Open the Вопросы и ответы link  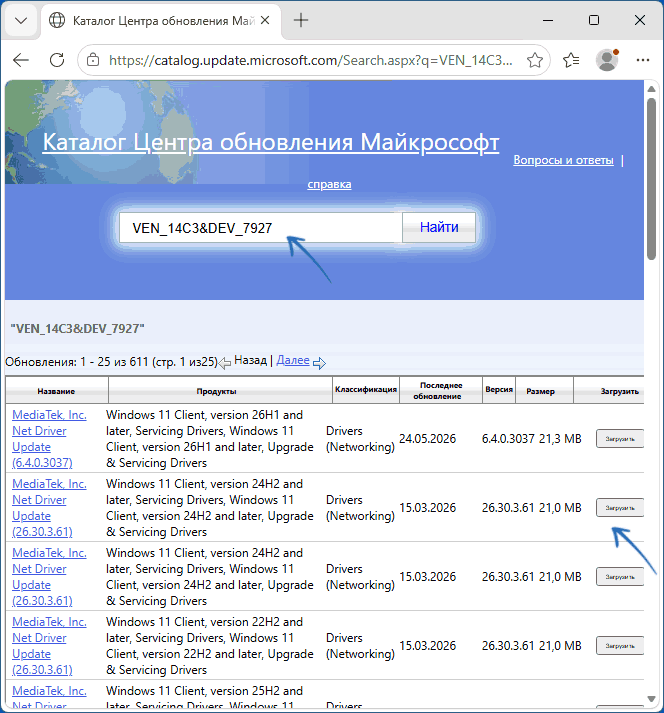click(563, 160)
